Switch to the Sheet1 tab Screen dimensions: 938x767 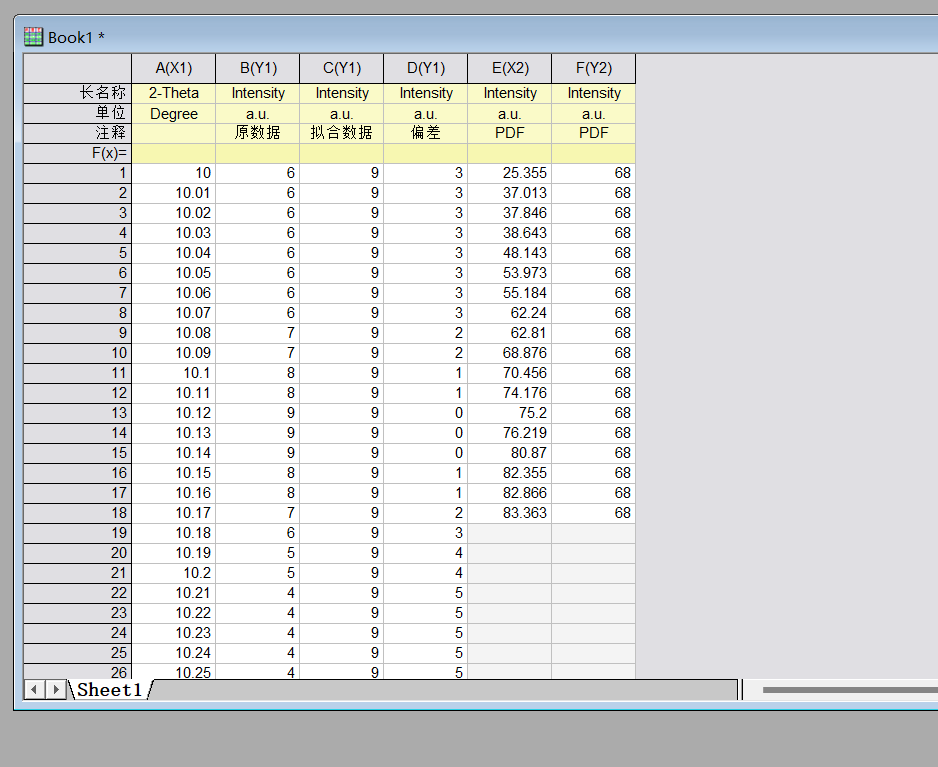pos(109,689)
